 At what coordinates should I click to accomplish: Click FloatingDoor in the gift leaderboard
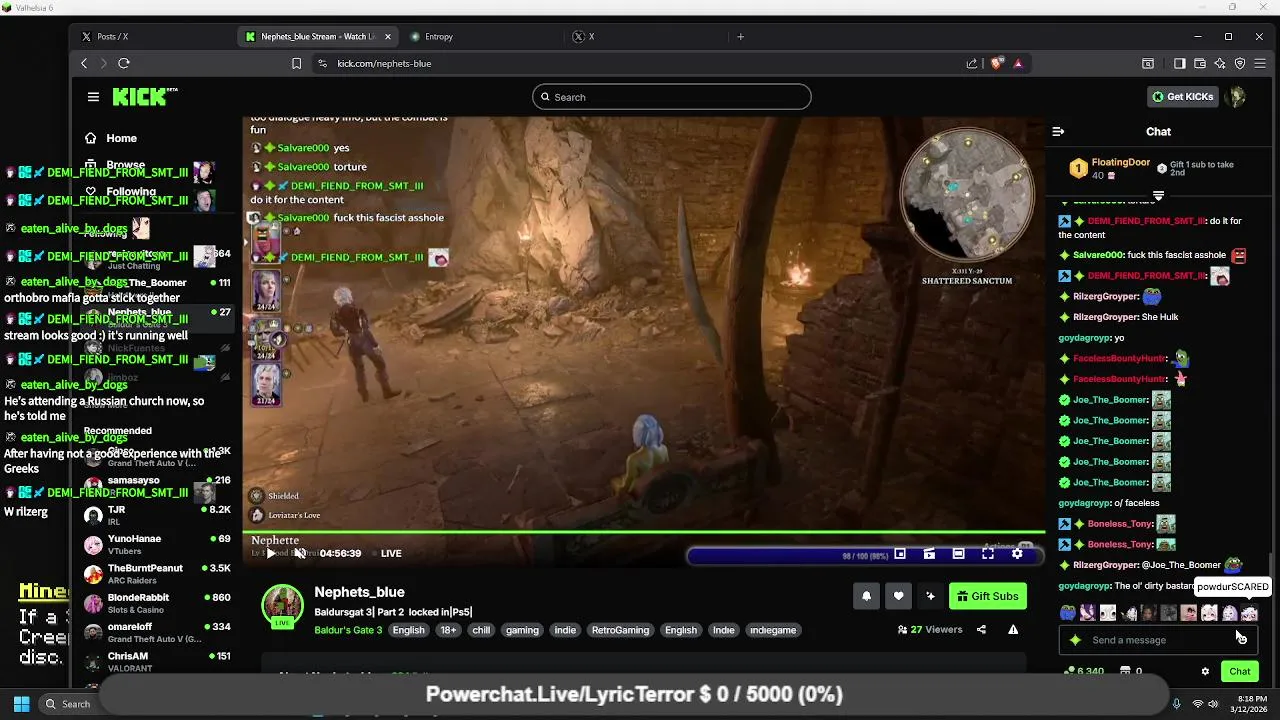click(1120, 162)
